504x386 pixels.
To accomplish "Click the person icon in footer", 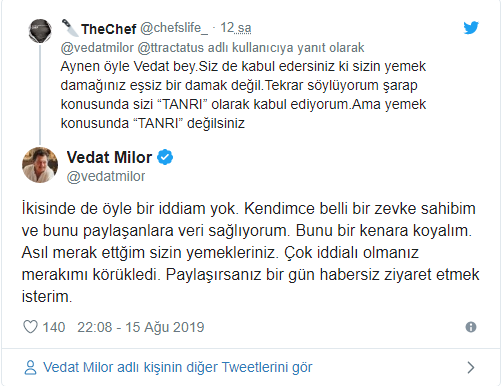I will point(30,367).
